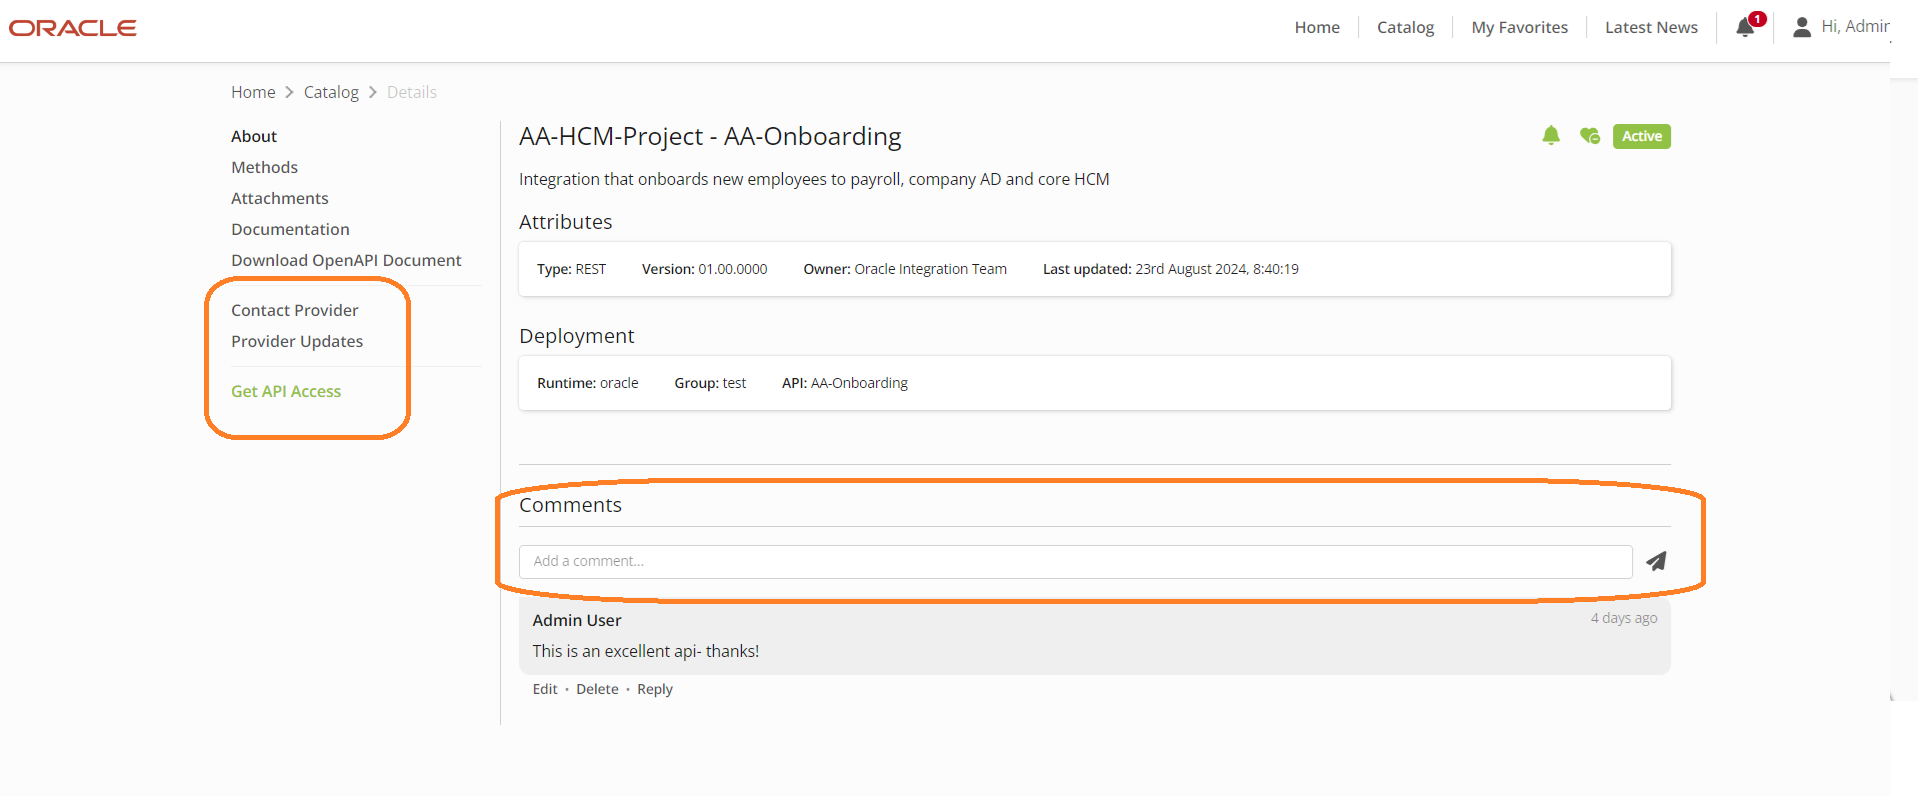Viewport: 1918px width, 796px height.
Task: Open Provider Updates
Action: click(x=297, y=341)
